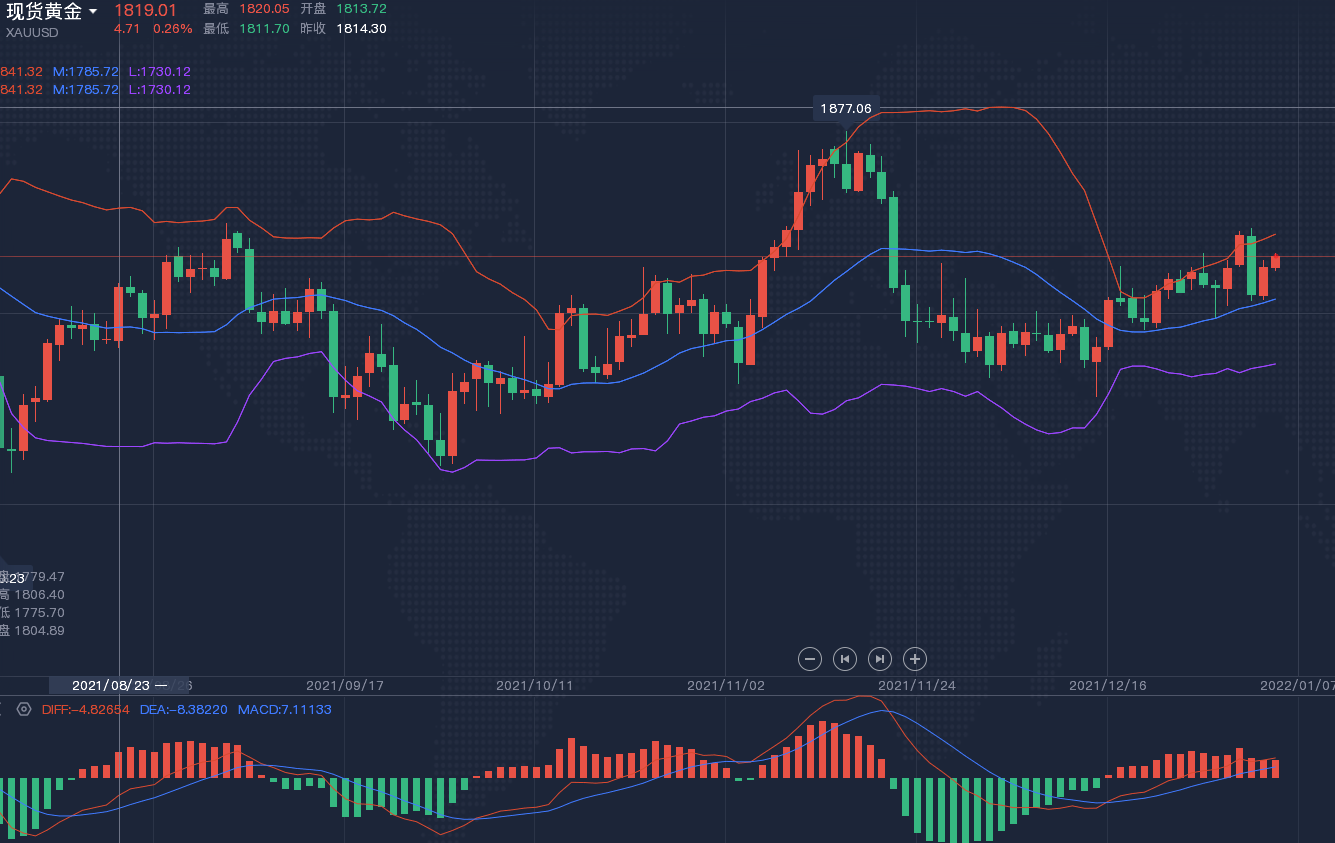
Task: Step chart forward with next button
Action: (880, 658)
